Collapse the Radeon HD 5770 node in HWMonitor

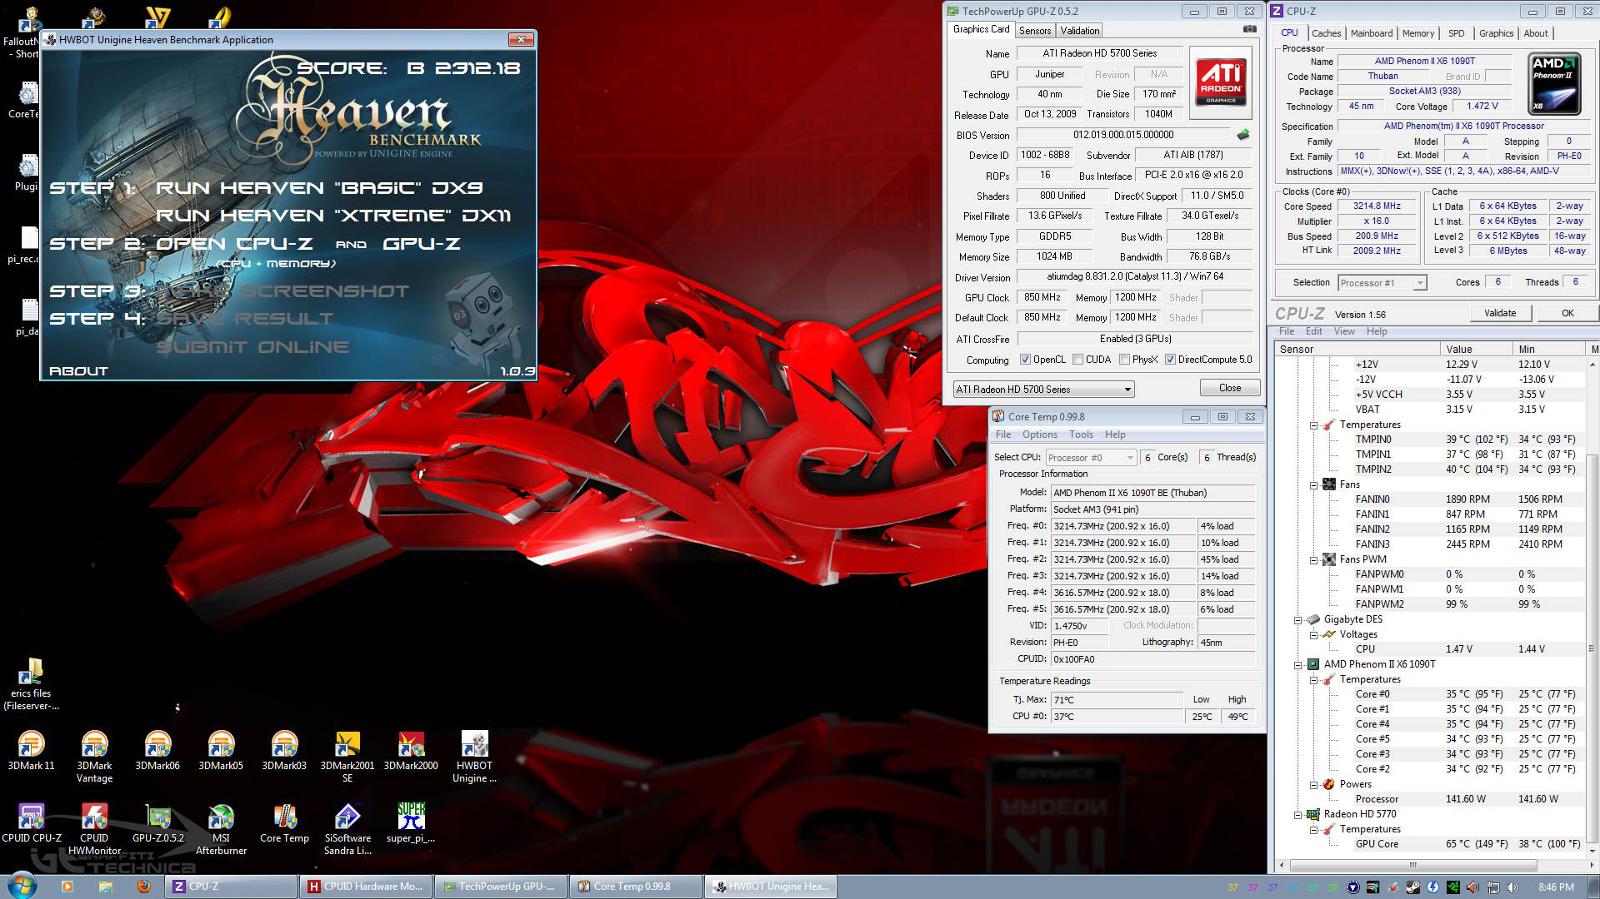point(1299,815)
